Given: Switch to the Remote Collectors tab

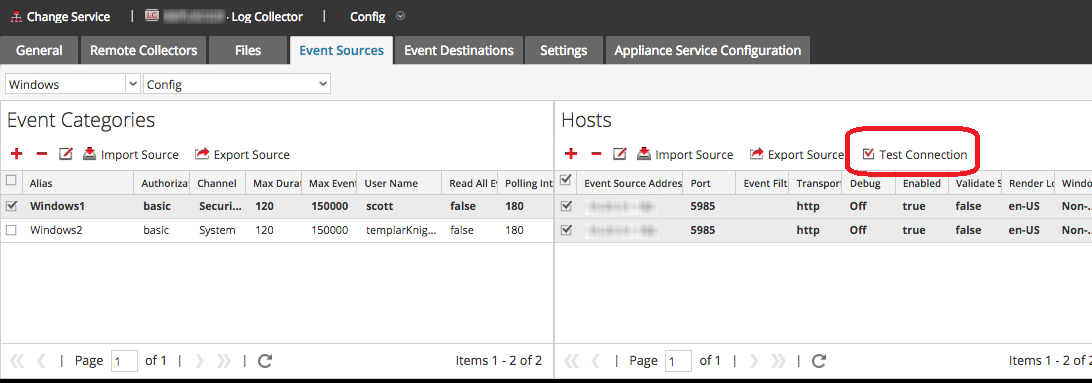Looking at the screenshot, I should click(144, 50).
